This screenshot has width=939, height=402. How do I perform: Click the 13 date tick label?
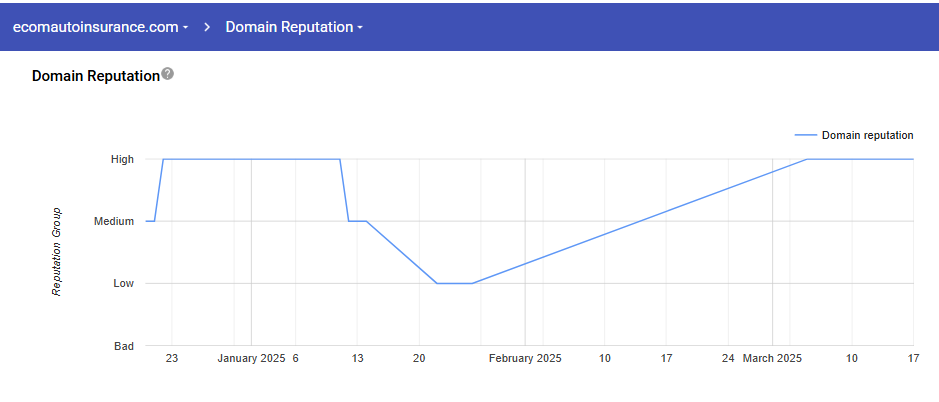pos(357,358)
